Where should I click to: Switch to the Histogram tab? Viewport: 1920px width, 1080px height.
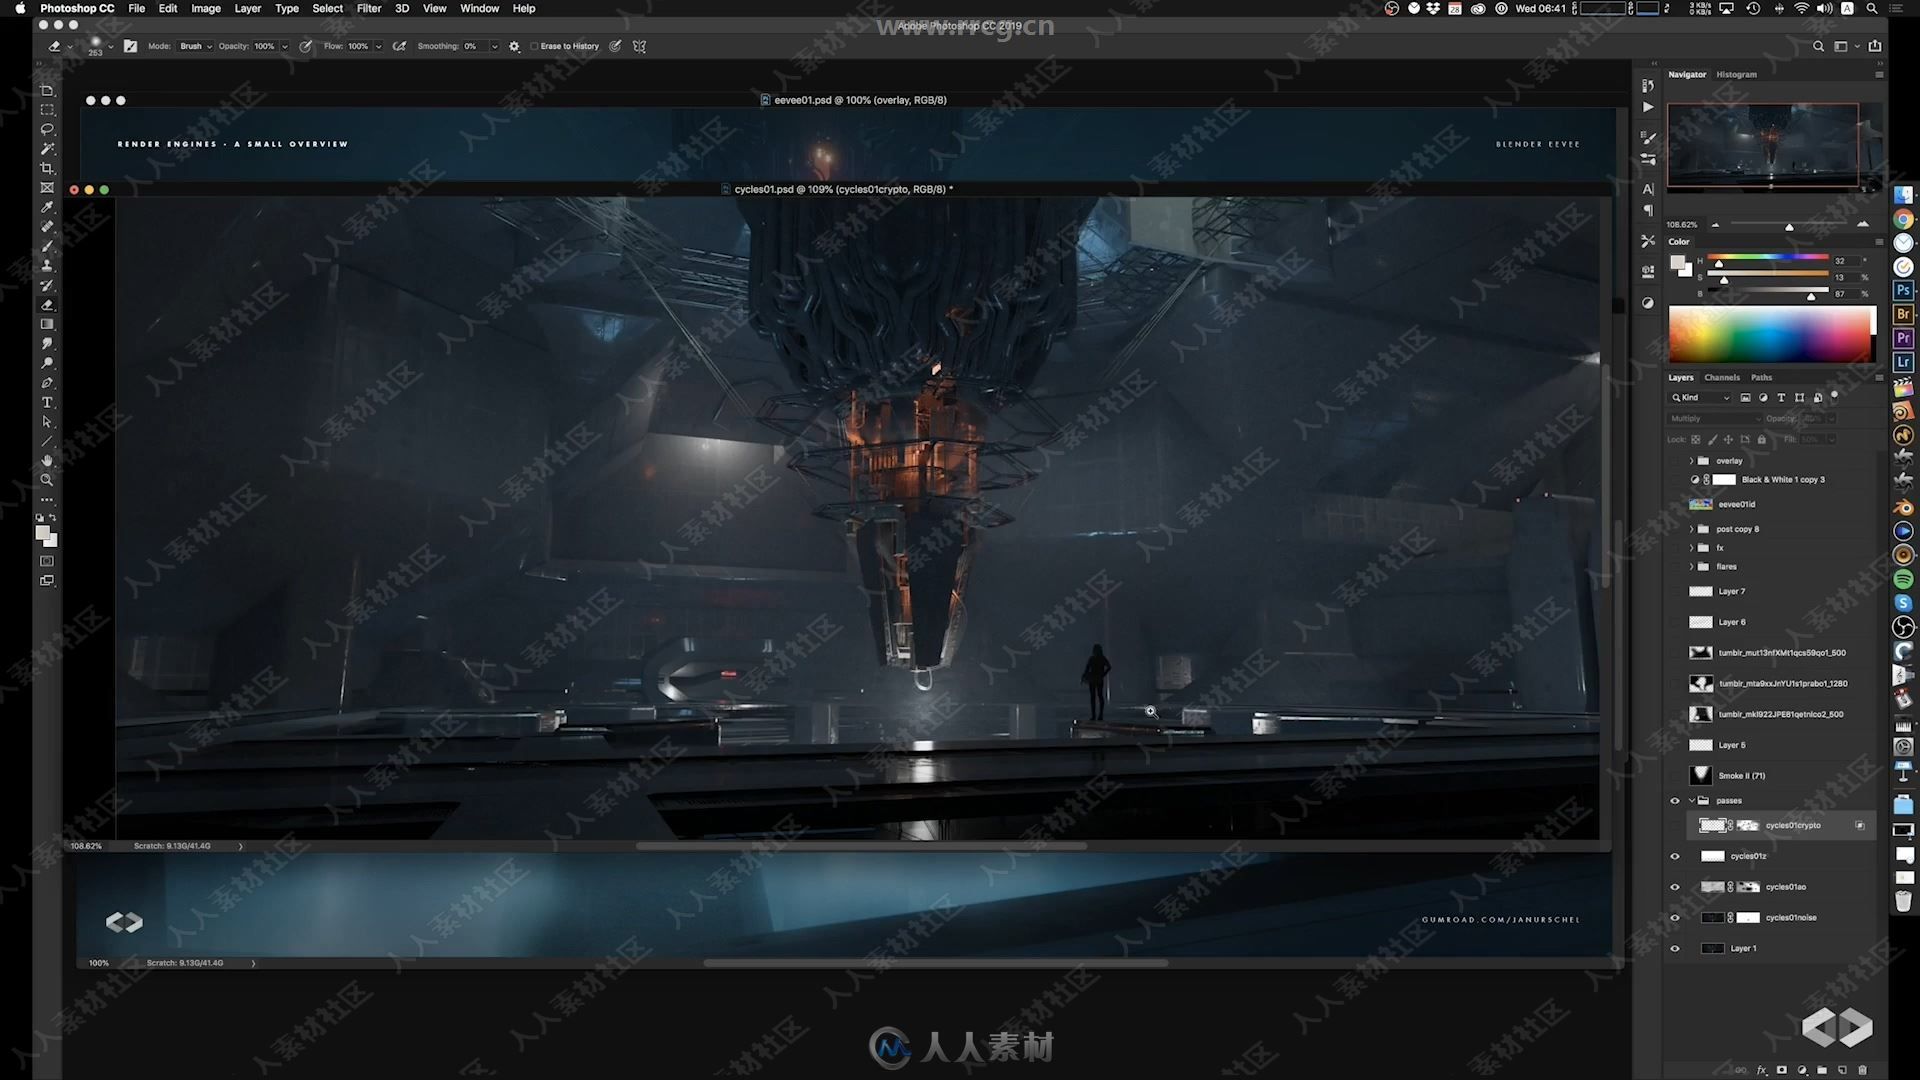pos(1736,74)
